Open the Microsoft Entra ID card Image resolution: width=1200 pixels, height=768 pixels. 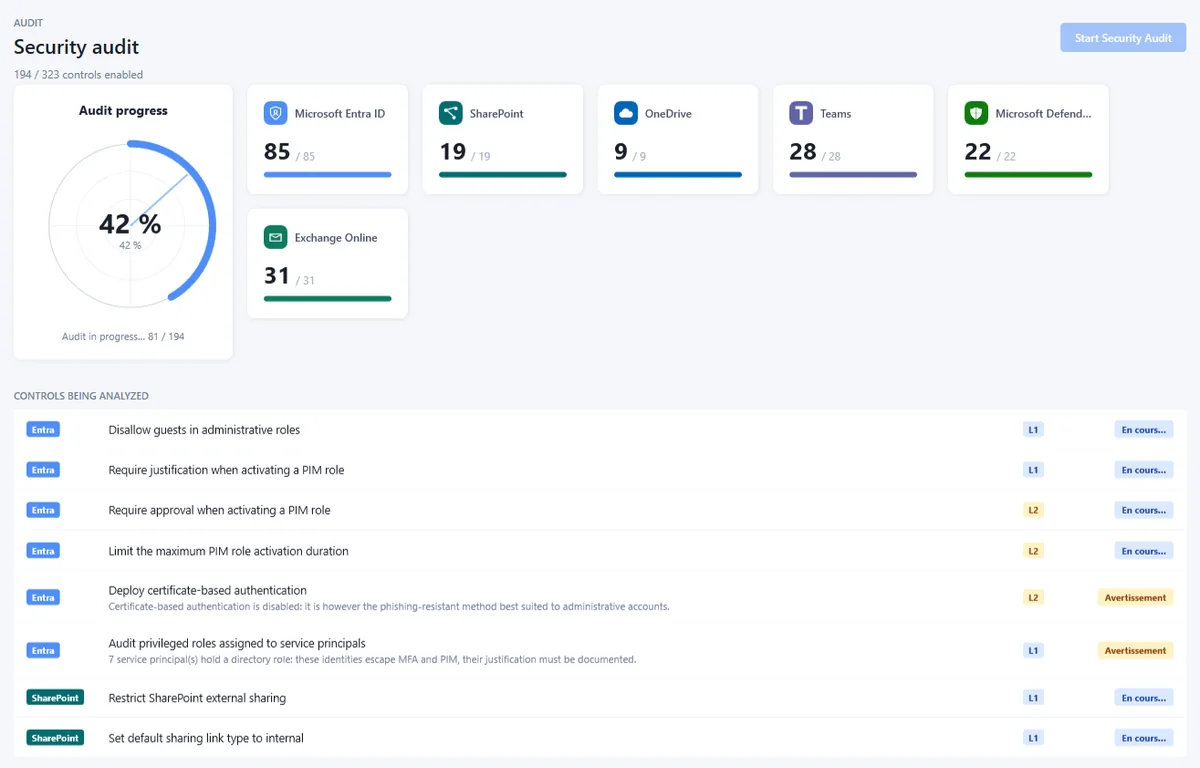tap(327, 139)
